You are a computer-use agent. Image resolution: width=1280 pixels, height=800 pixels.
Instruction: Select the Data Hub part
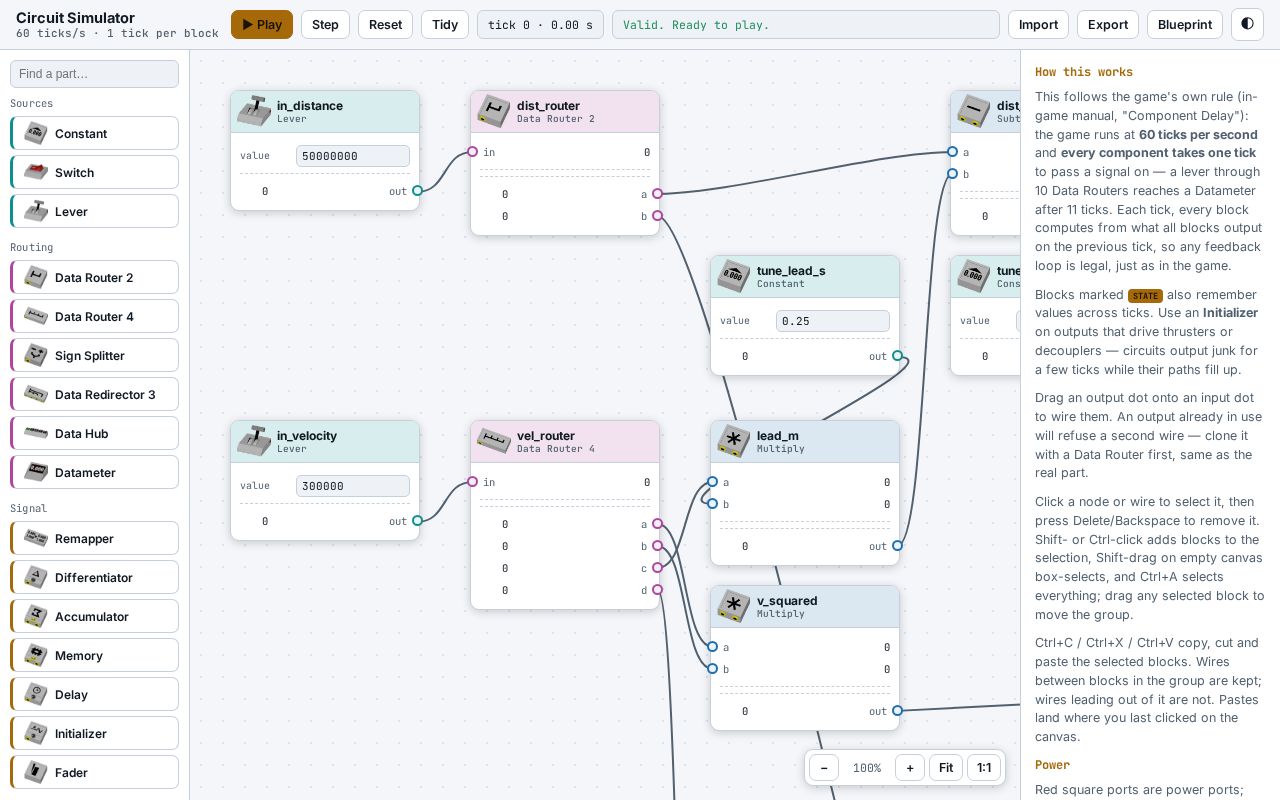(x=94, y=433)
